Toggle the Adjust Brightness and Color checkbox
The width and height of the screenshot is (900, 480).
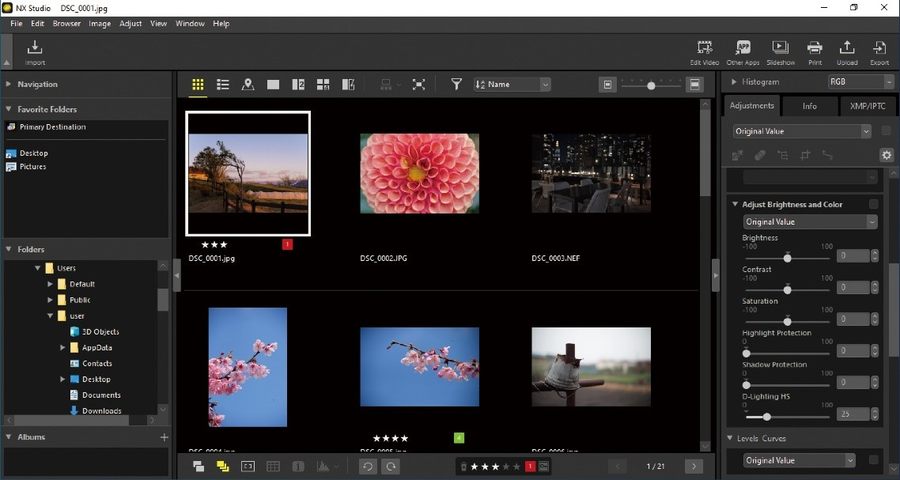click(x=873, y=204)
